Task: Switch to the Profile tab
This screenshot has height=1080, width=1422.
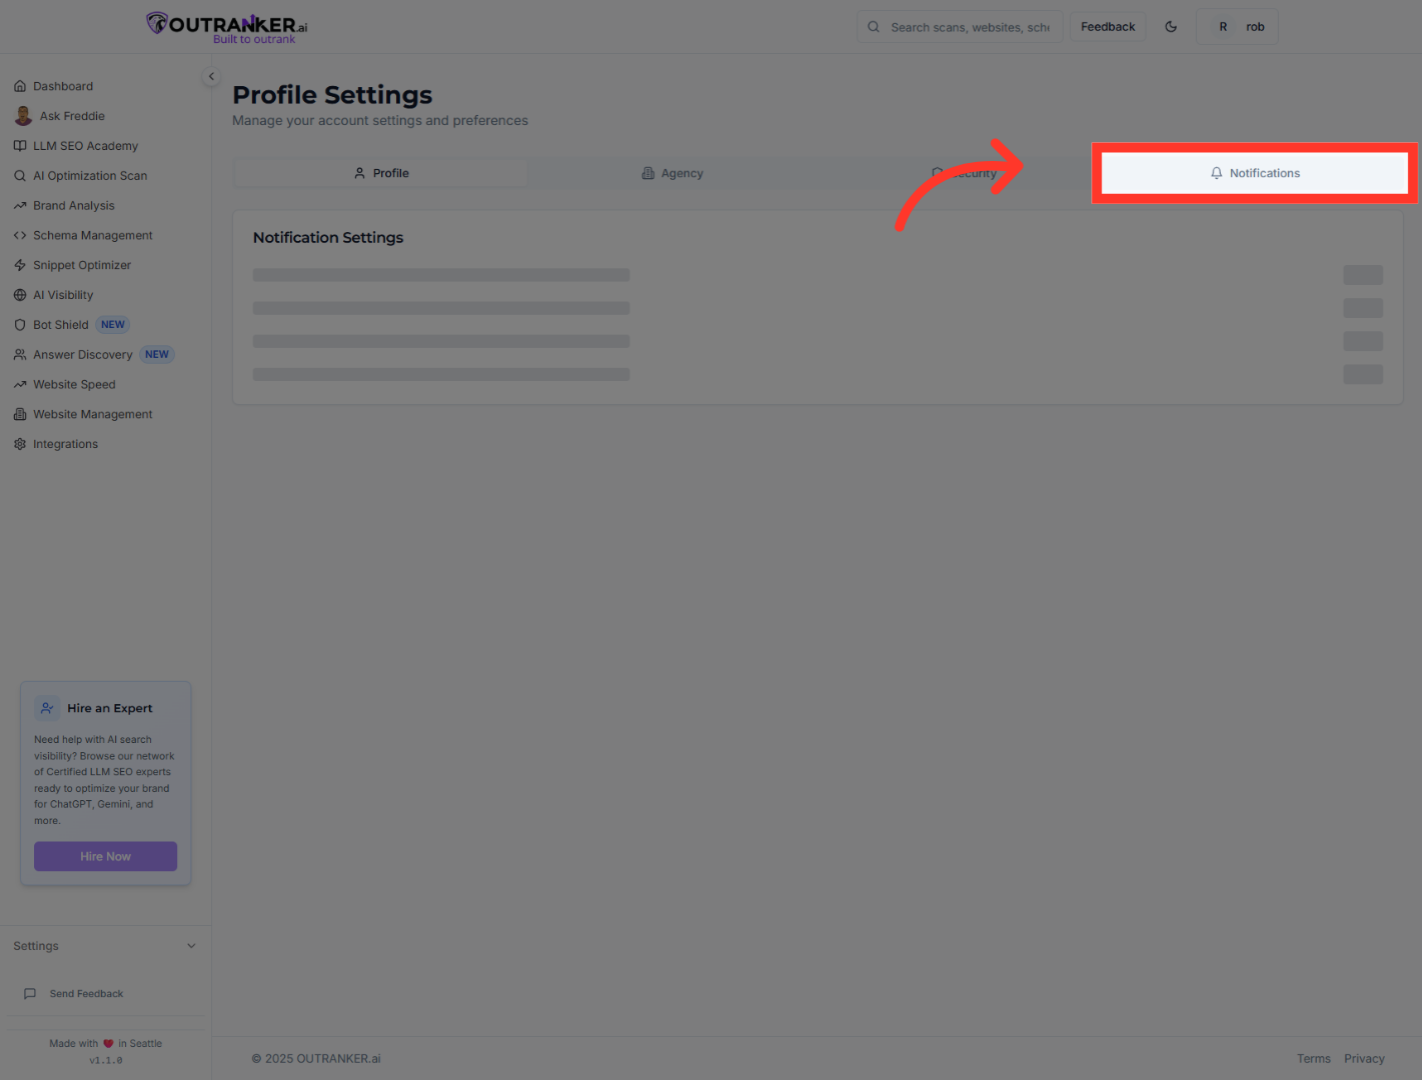Action: click(381, 172)
